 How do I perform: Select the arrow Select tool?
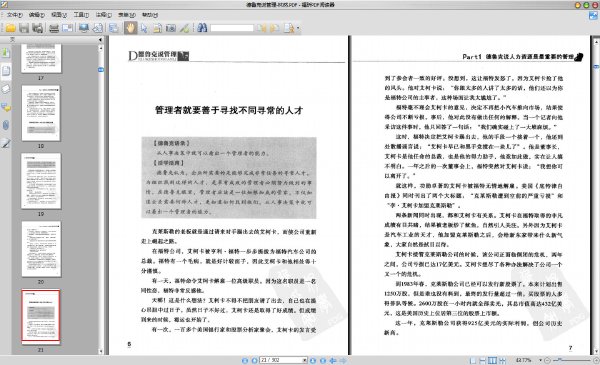(x=144, y=28)
